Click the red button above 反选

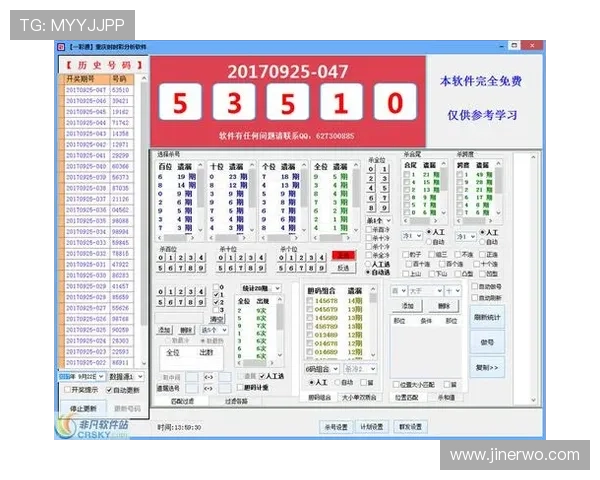(x=343, y=255)
